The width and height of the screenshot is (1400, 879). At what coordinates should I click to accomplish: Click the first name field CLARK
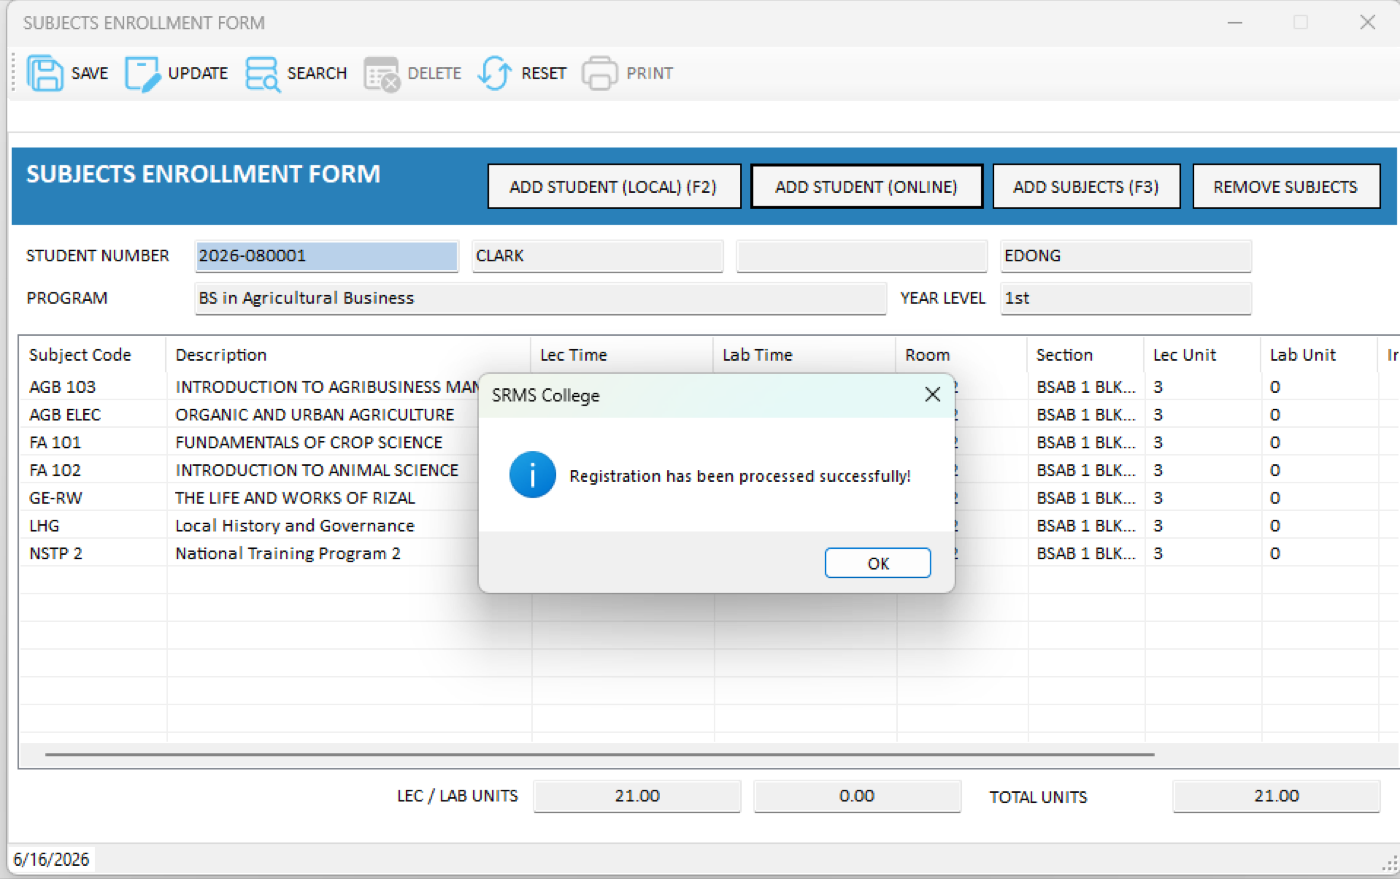coord(597,256)
